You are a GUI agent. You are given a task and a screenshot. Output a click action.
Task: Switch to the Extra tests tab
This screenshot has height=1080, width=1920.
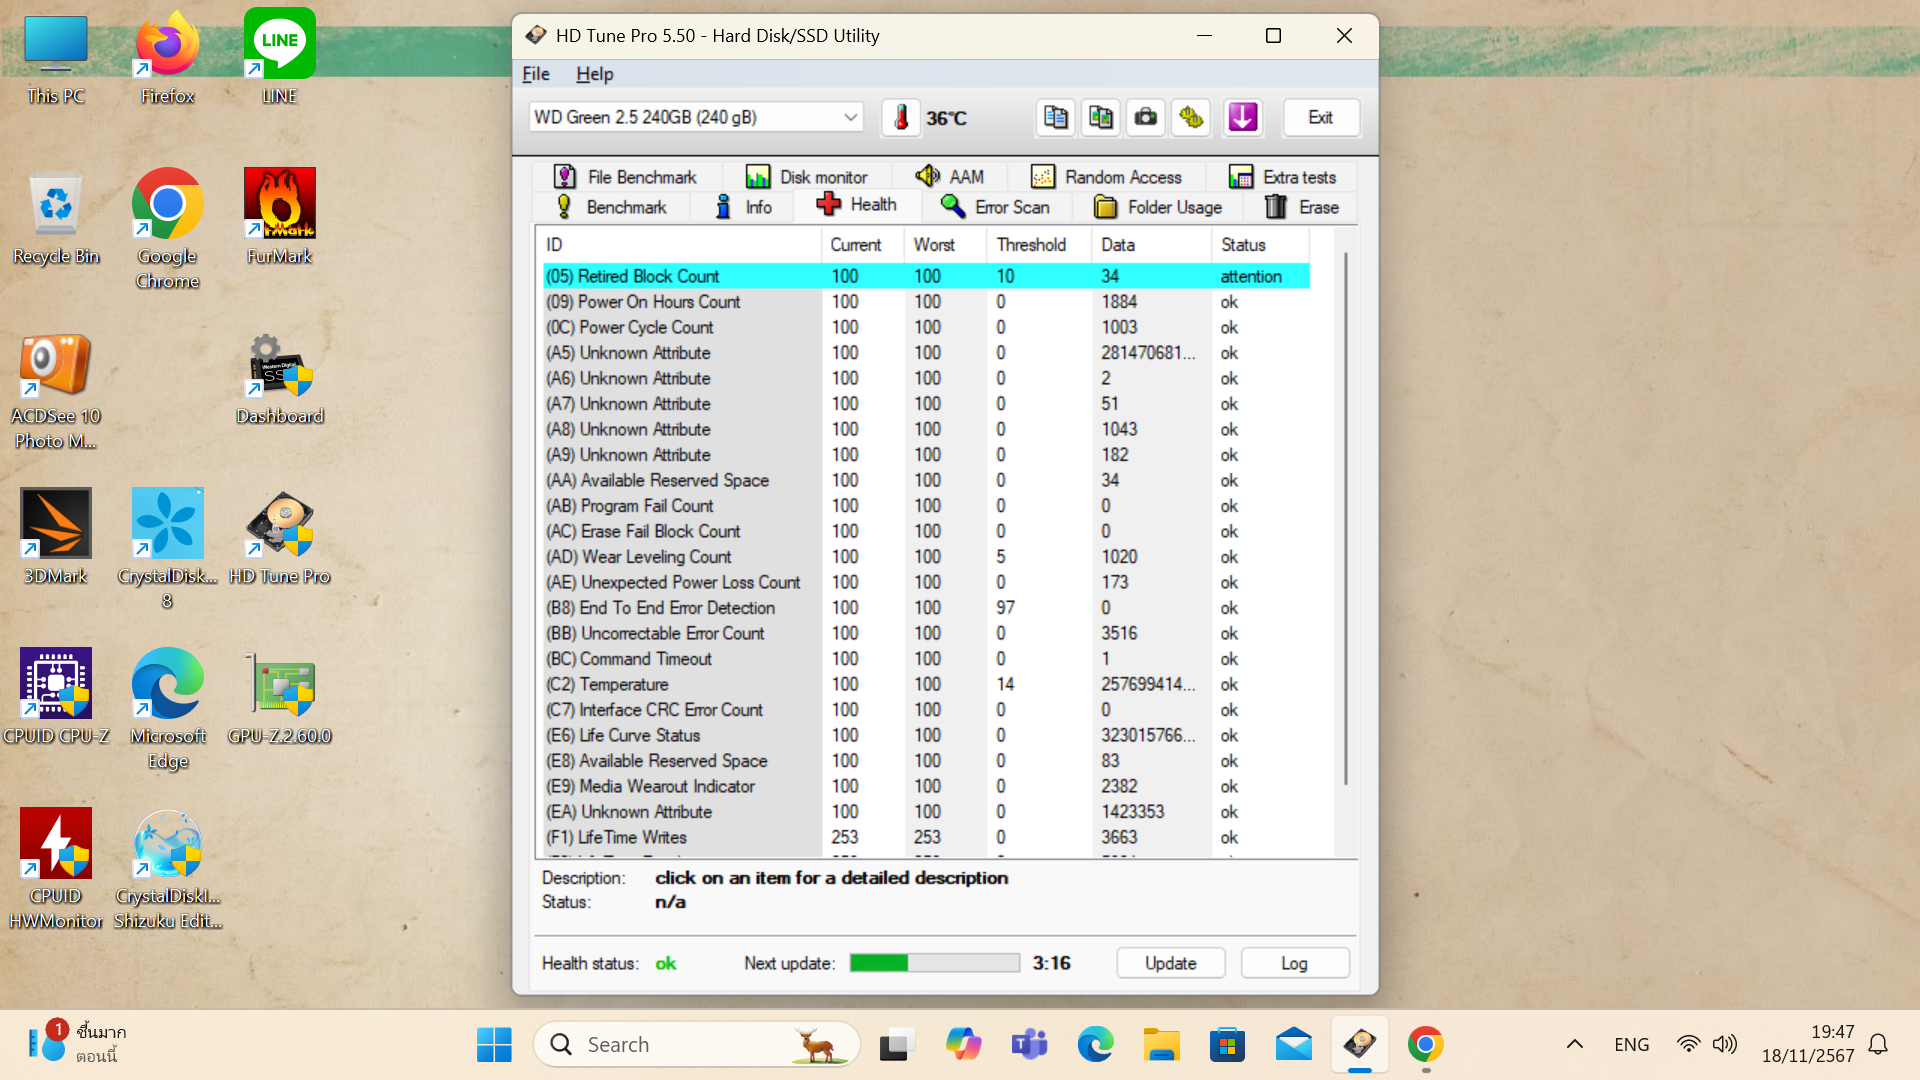tap(1283, 177)
